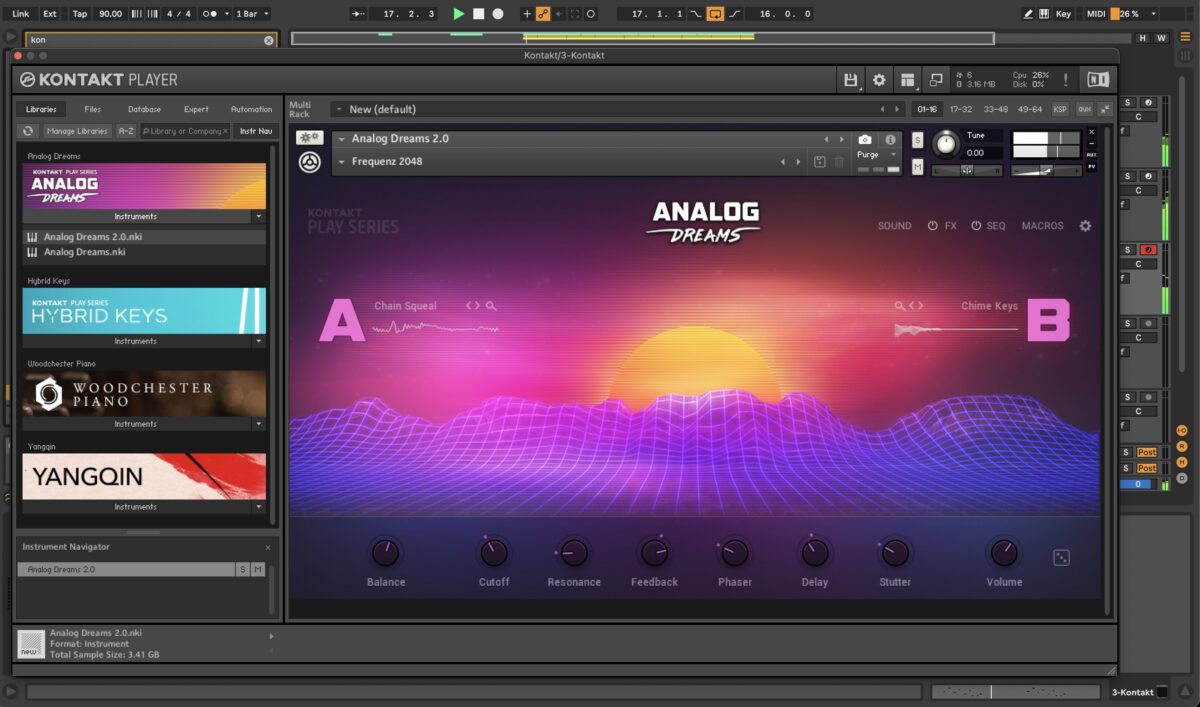
Task: Switch to the Expert tab
Action: (196, 109)
